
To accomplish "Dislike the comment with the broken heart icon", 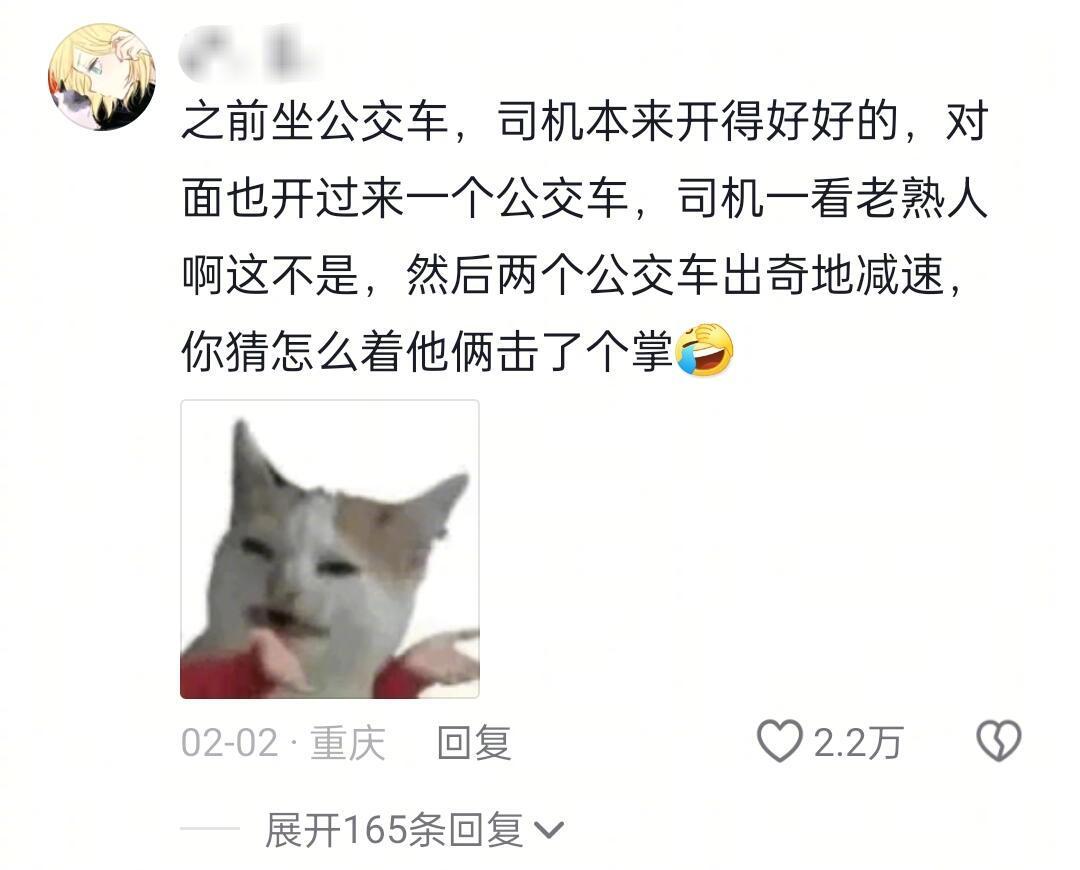I will pyautogui.click(x=999, y=741).
